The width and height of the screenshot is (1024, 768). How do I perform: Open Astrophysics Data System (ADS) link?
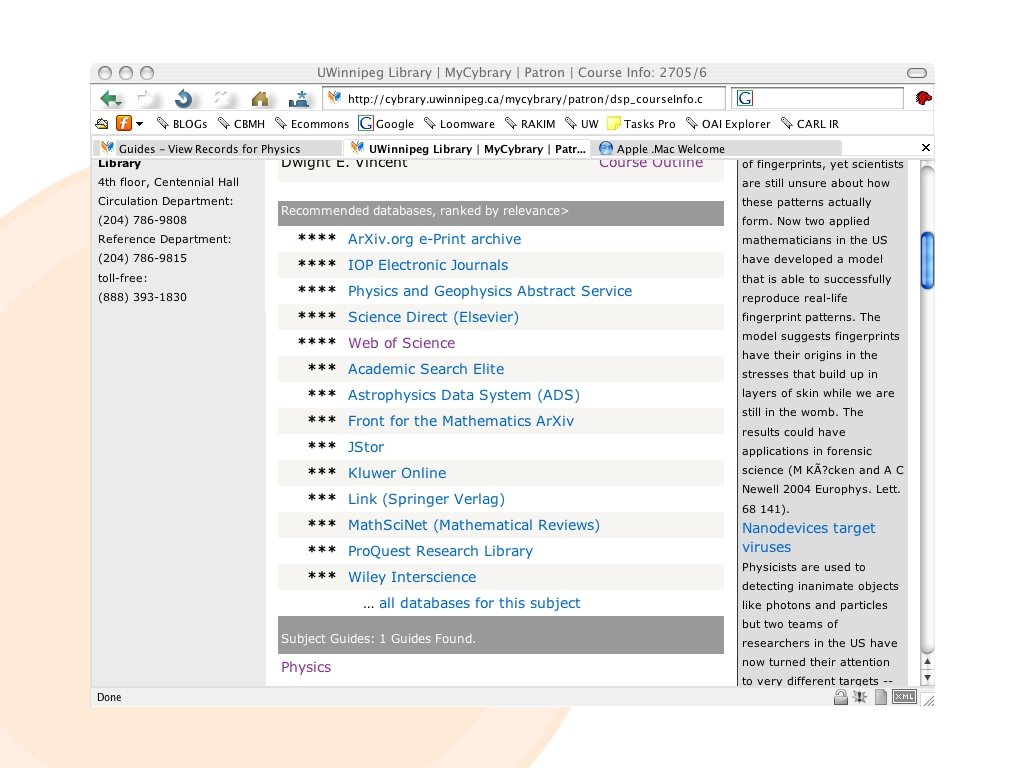pos(464,395)
